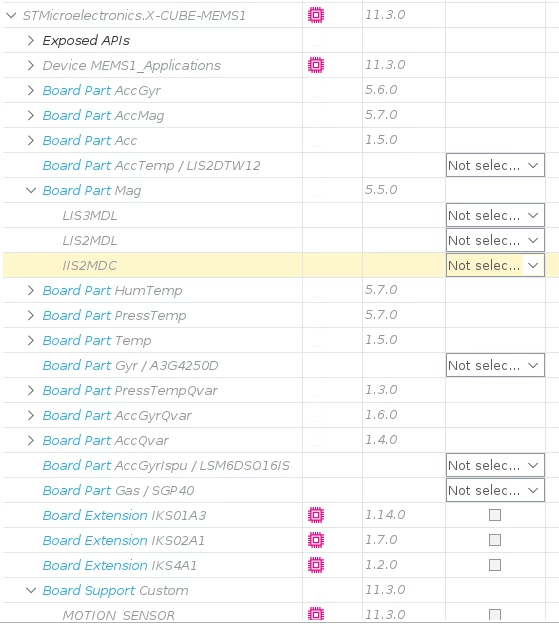Open the Board Part Mag link

92,191
